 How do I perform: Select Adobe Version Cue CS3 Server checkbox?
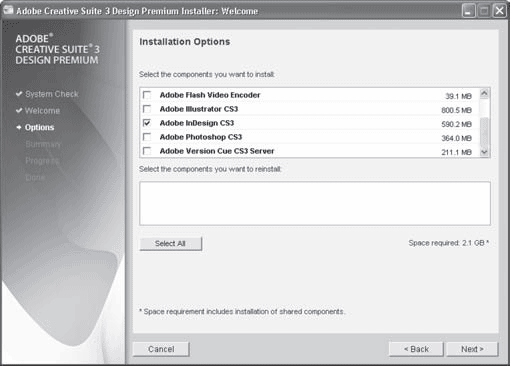click(147, 151)
